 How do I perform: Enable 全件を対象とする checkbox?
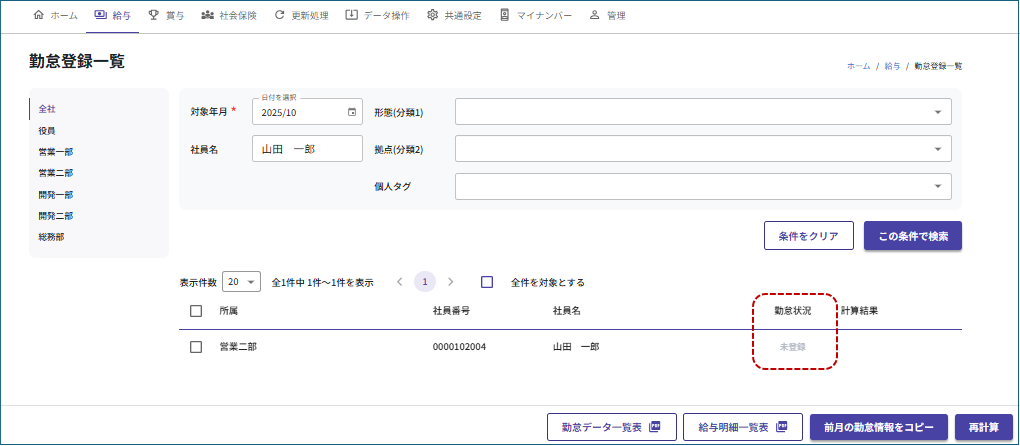coord(488,282)
